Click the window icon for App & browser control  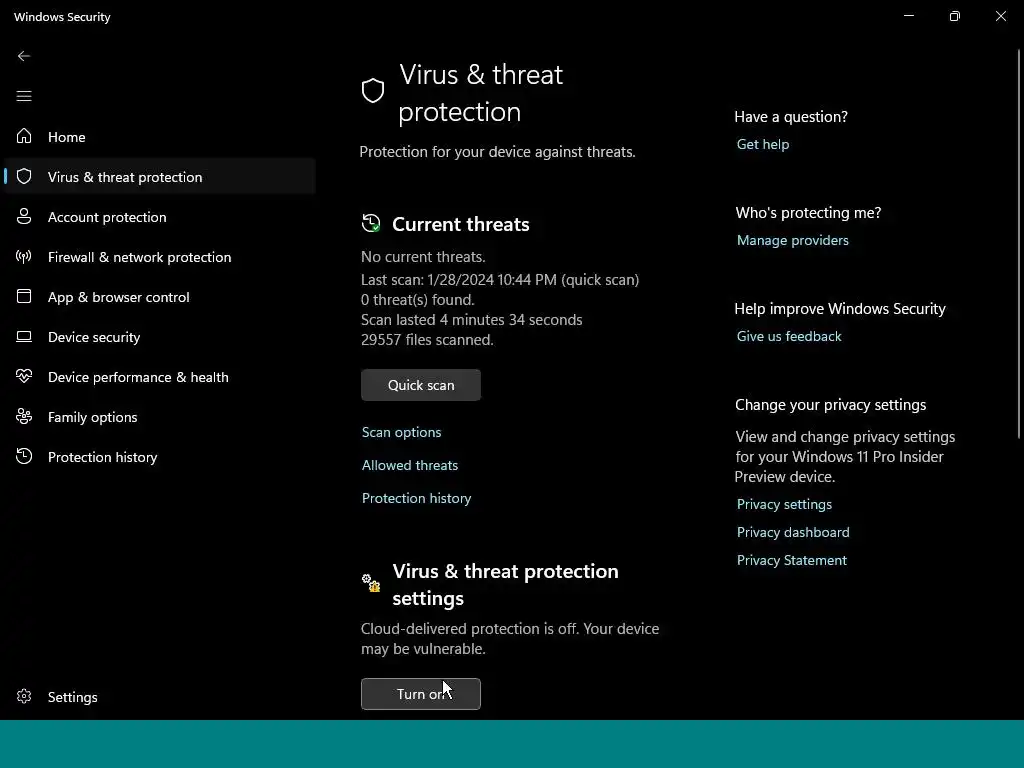click(x=24, y=296)
